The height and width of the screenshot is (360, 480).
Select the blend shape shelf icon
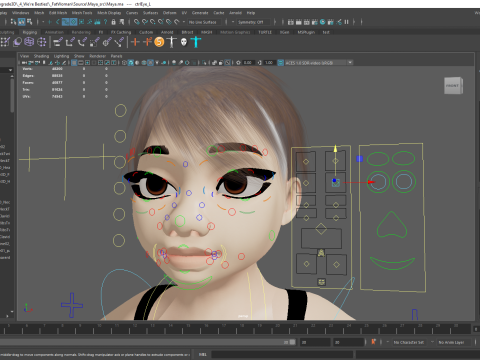pyautogui.click(x=17, y=42)
